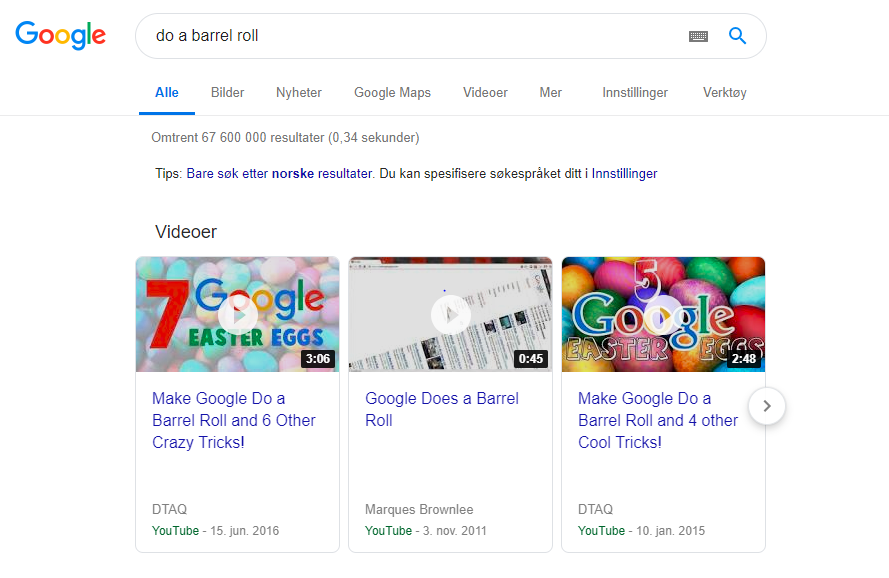The image size is (889, 578).
Task: Click DTAQ under the 6 Other Crazy Tricks video
Action: pyautogui.click(x=170, y=509)
